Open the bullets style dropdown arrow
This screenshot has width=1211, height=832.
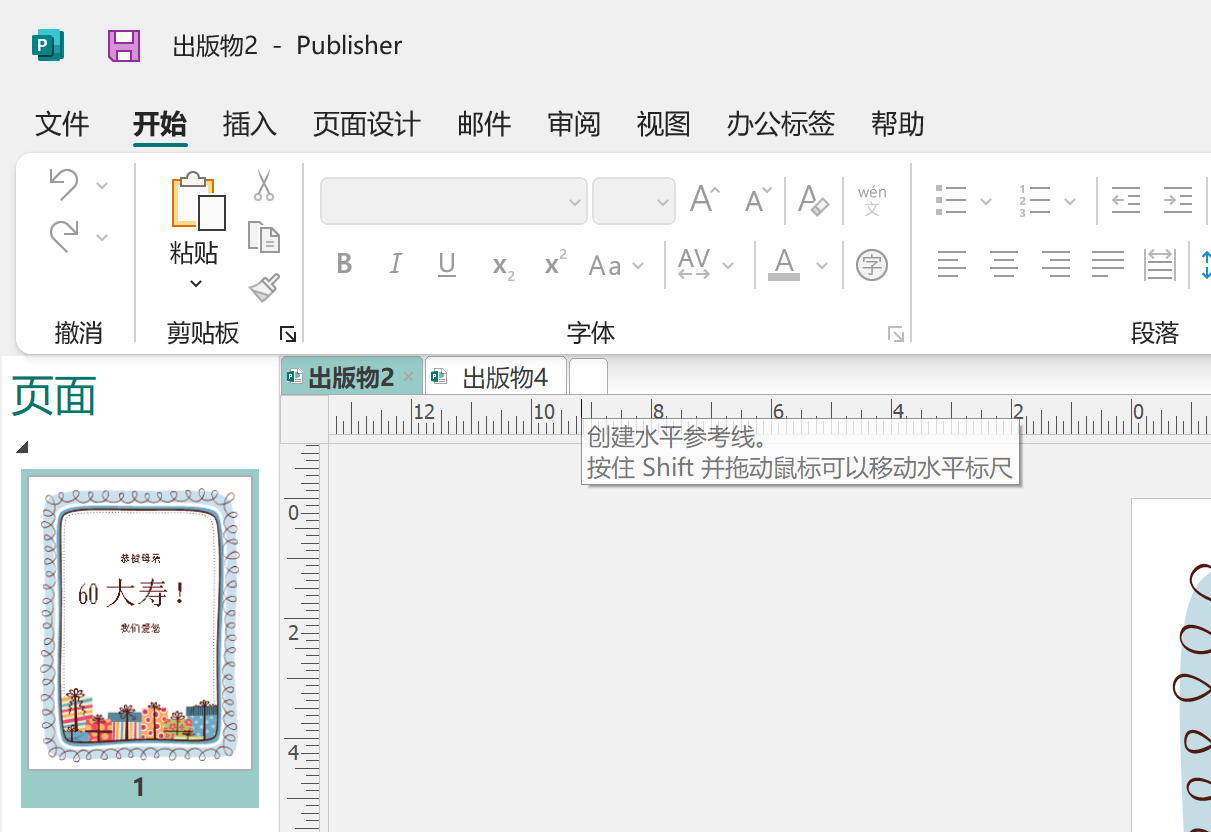click(986, 202)
